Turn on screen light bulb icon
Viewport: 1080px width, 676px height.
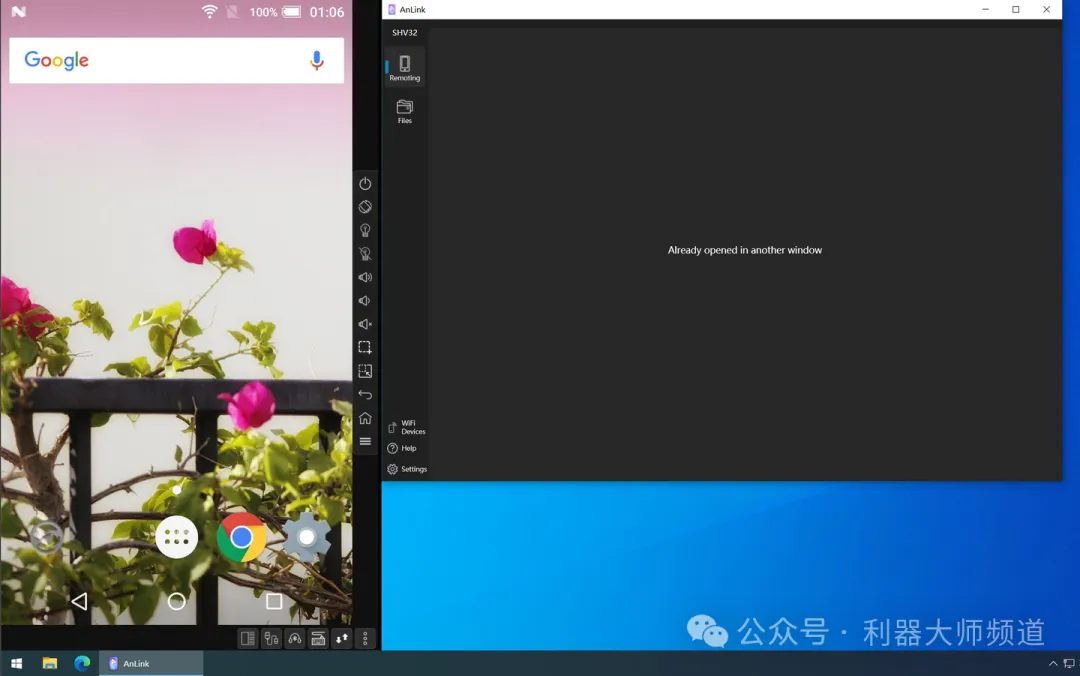coord(365,230)
